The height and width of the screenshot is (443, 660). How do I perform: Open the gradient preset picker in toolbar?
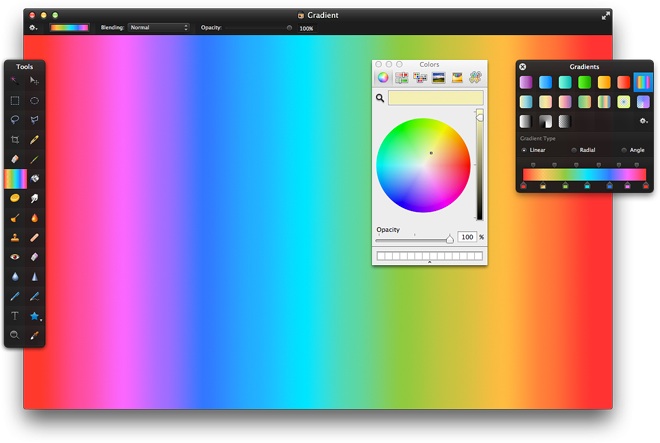pyautogui.click(x=69, y=28)
